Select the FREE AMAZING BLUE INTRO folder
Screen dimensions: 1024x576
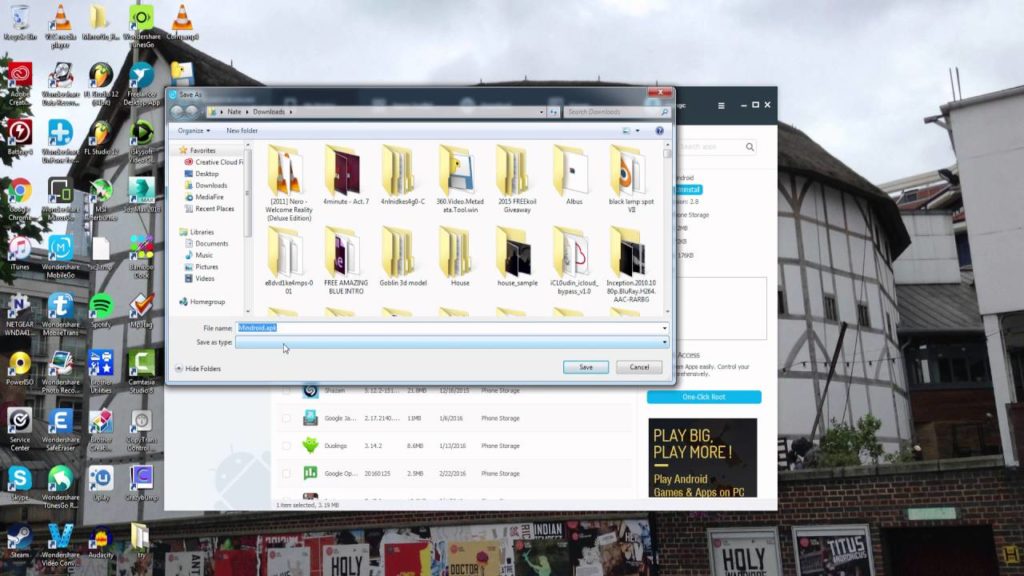345,261
